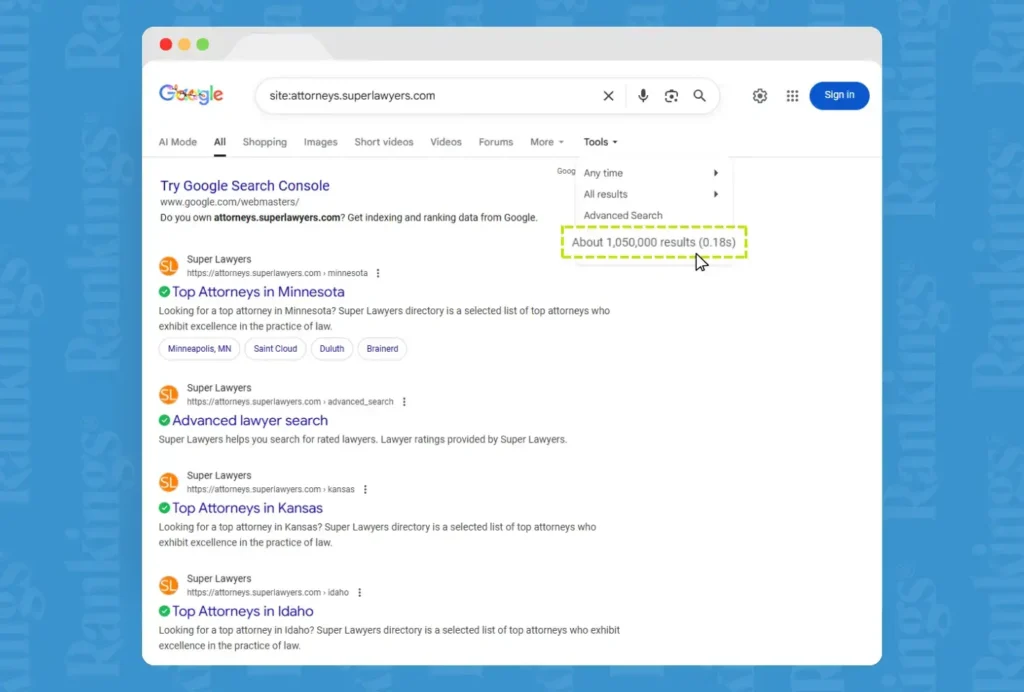
Task: Switch to AI Mode tab
Action: click(178, 142)
